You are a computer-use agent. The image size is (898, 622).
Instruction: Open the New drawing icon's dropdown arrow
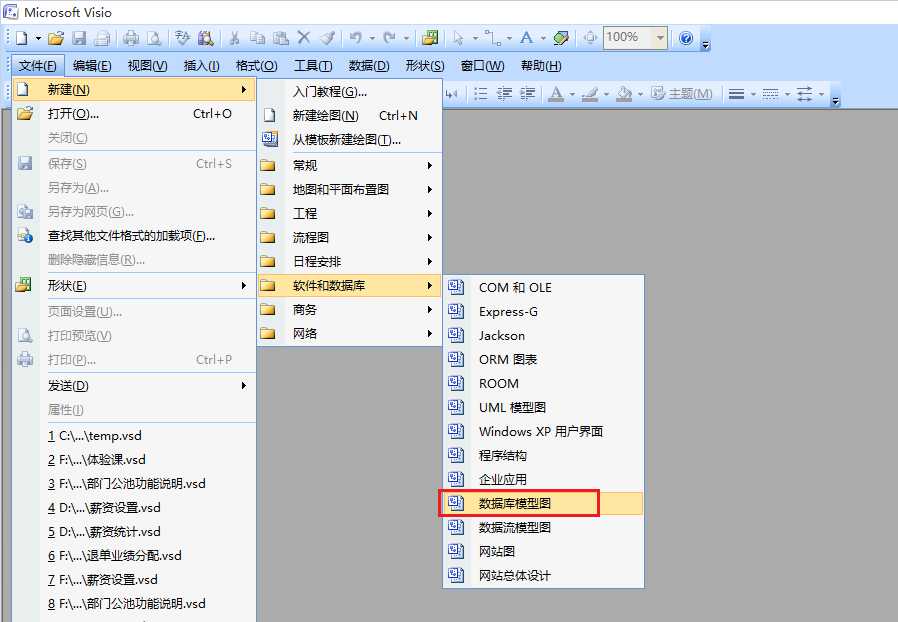click(x=38, y=38)
